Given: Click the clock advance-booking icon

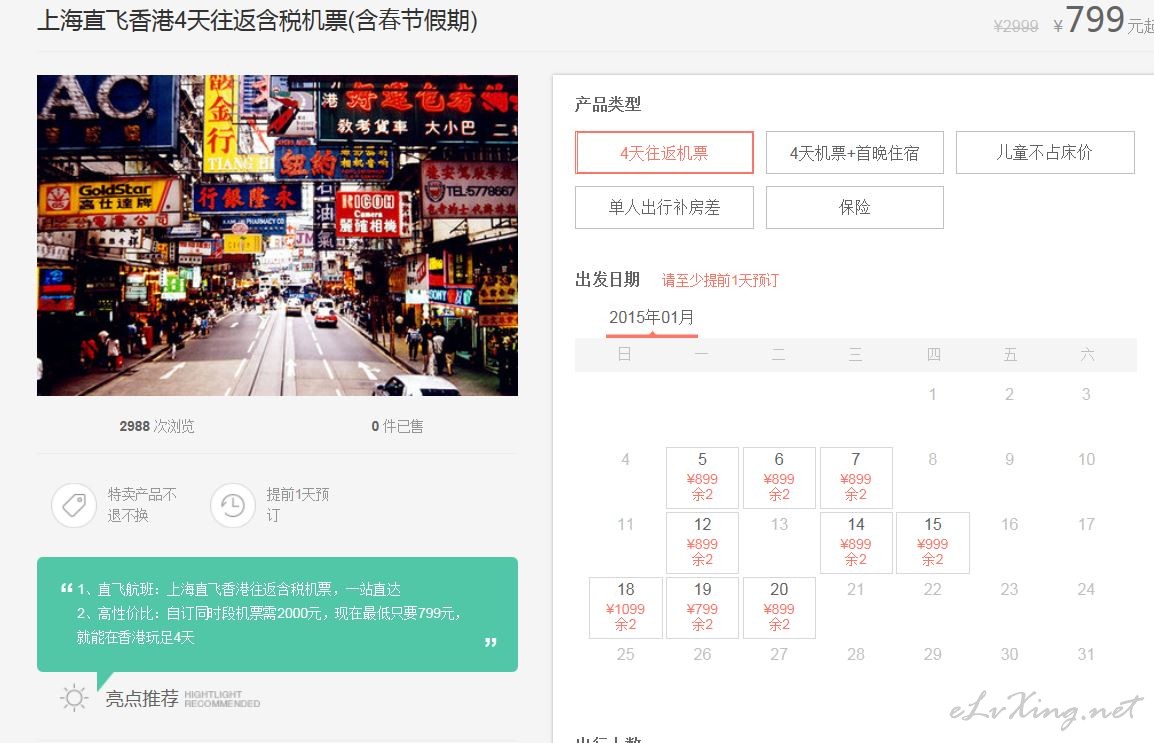Looking at the screenshot, I should [233, 505].
